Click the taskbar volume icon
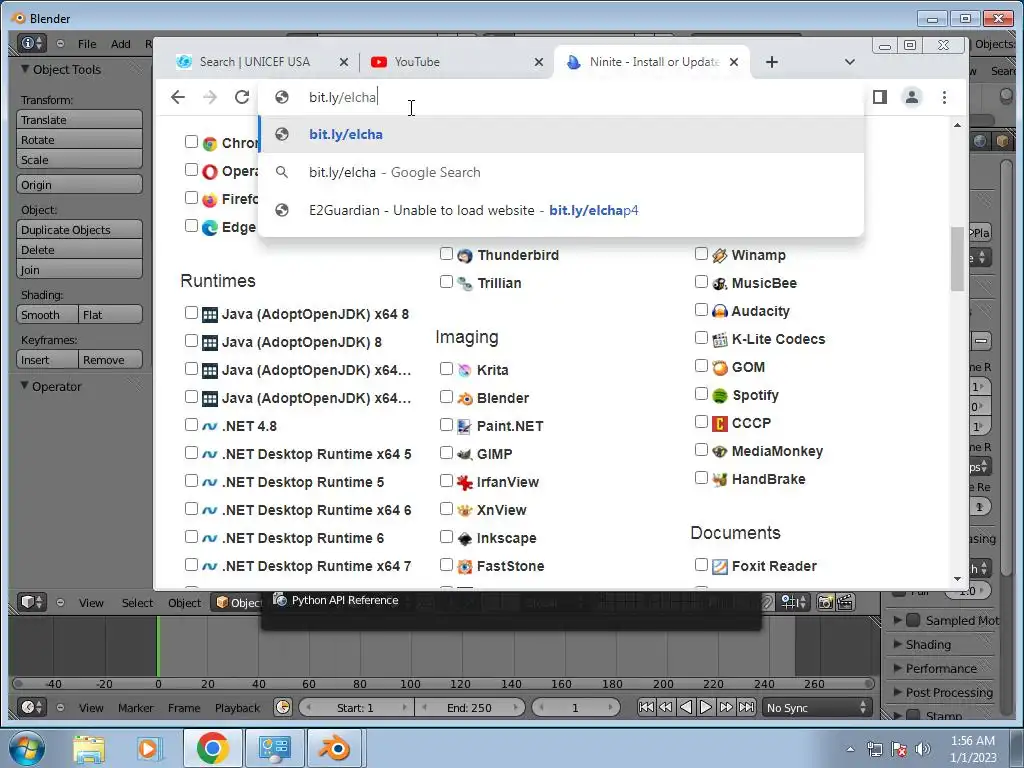Screen dimensions: 1024x768 pyautogui.click(x=923, y=749)
